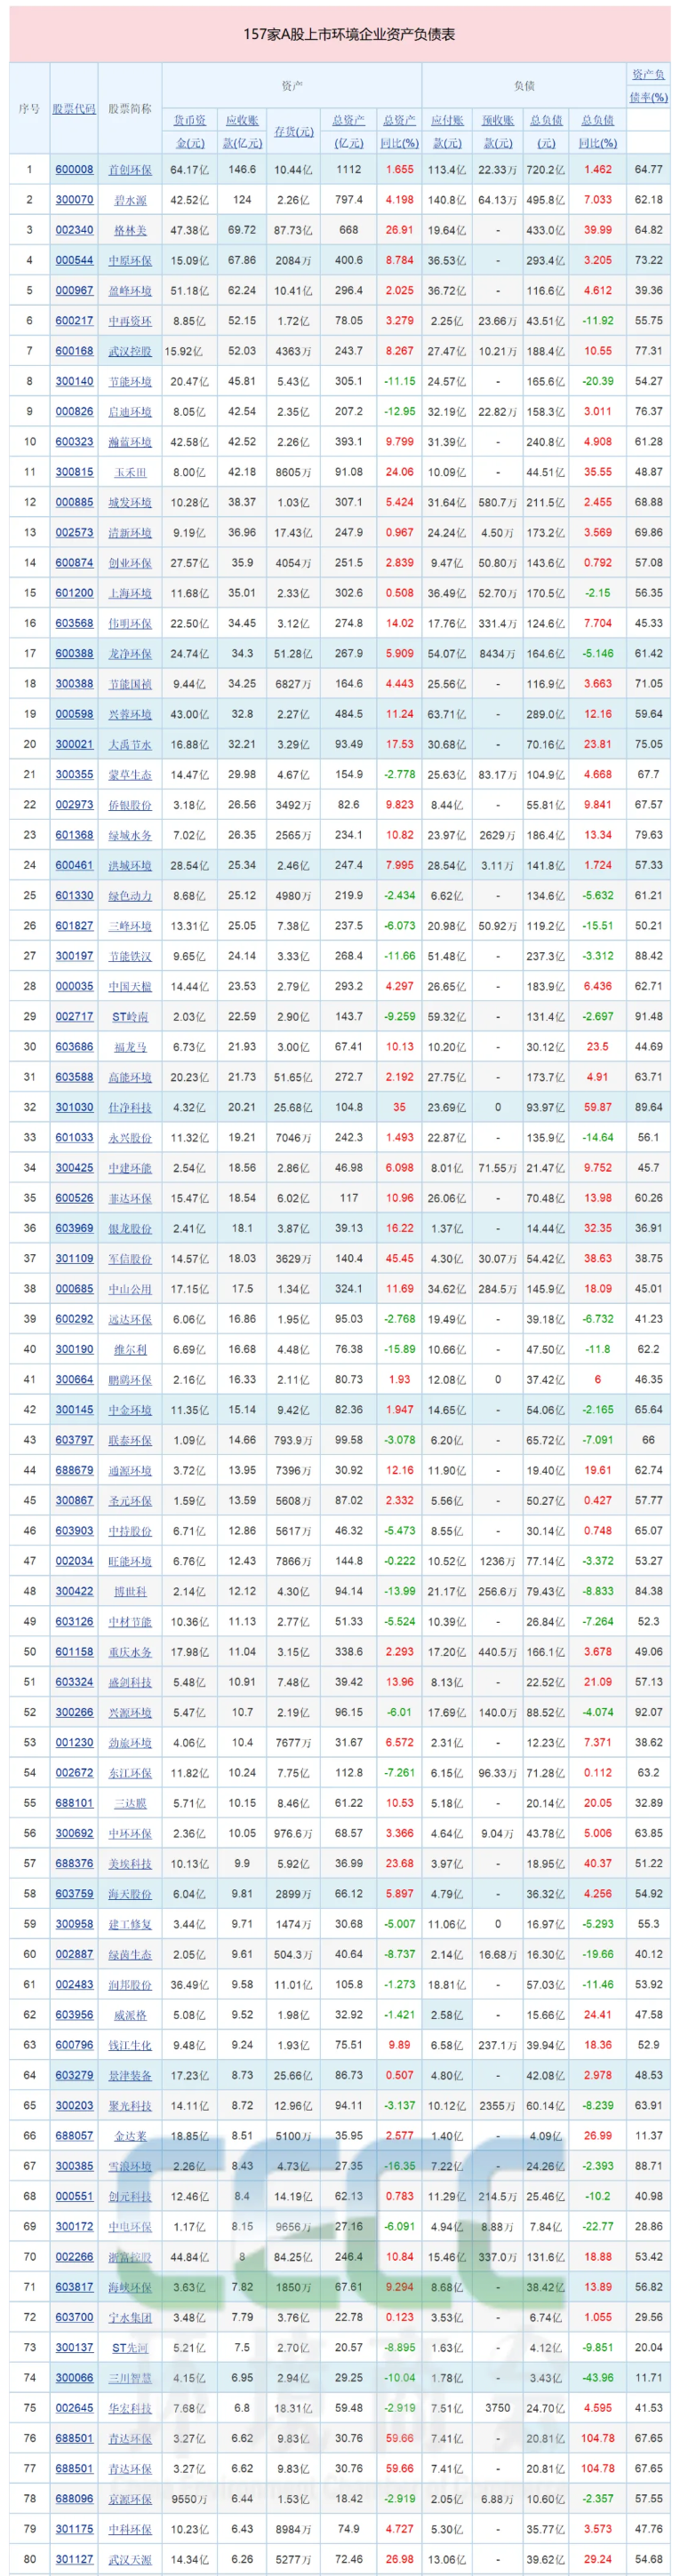The height and width of the screenshot is (2576, 680).
Task: Open stock code 300355 link
Action: [74, 774]
